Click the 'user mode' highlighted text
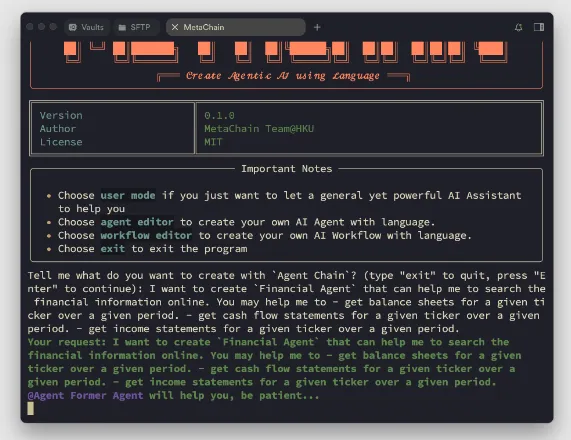This screenshot has height=440, width=571. [x=128, y=195]
